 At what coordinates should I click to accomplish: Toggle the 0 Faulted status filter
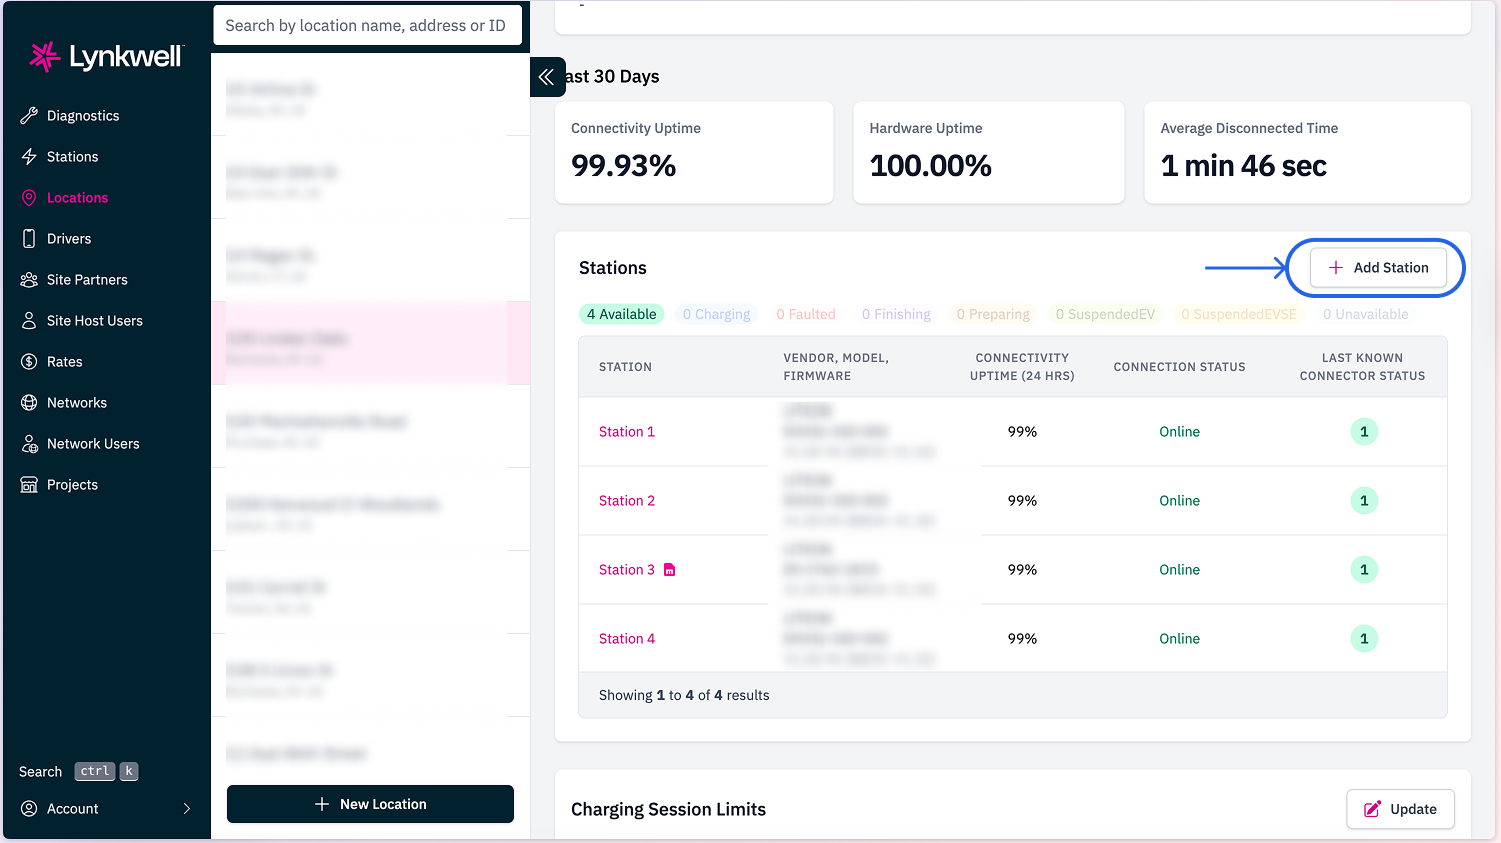(805, 314)
